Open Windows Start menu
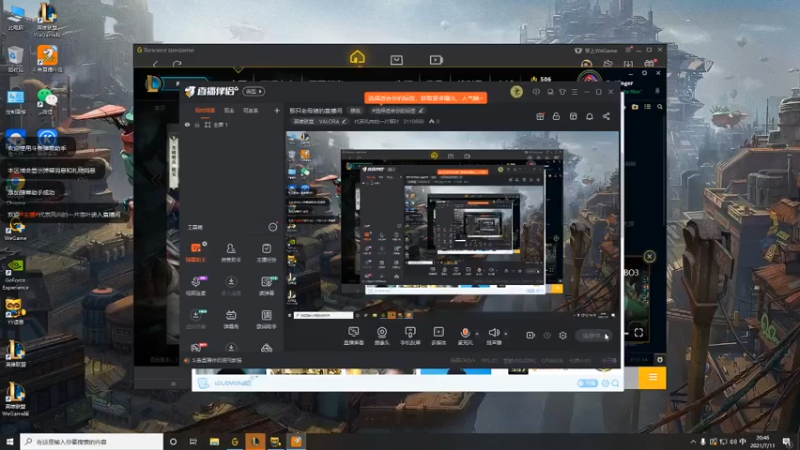Viewport: 800px width, 450px height. 10,441
